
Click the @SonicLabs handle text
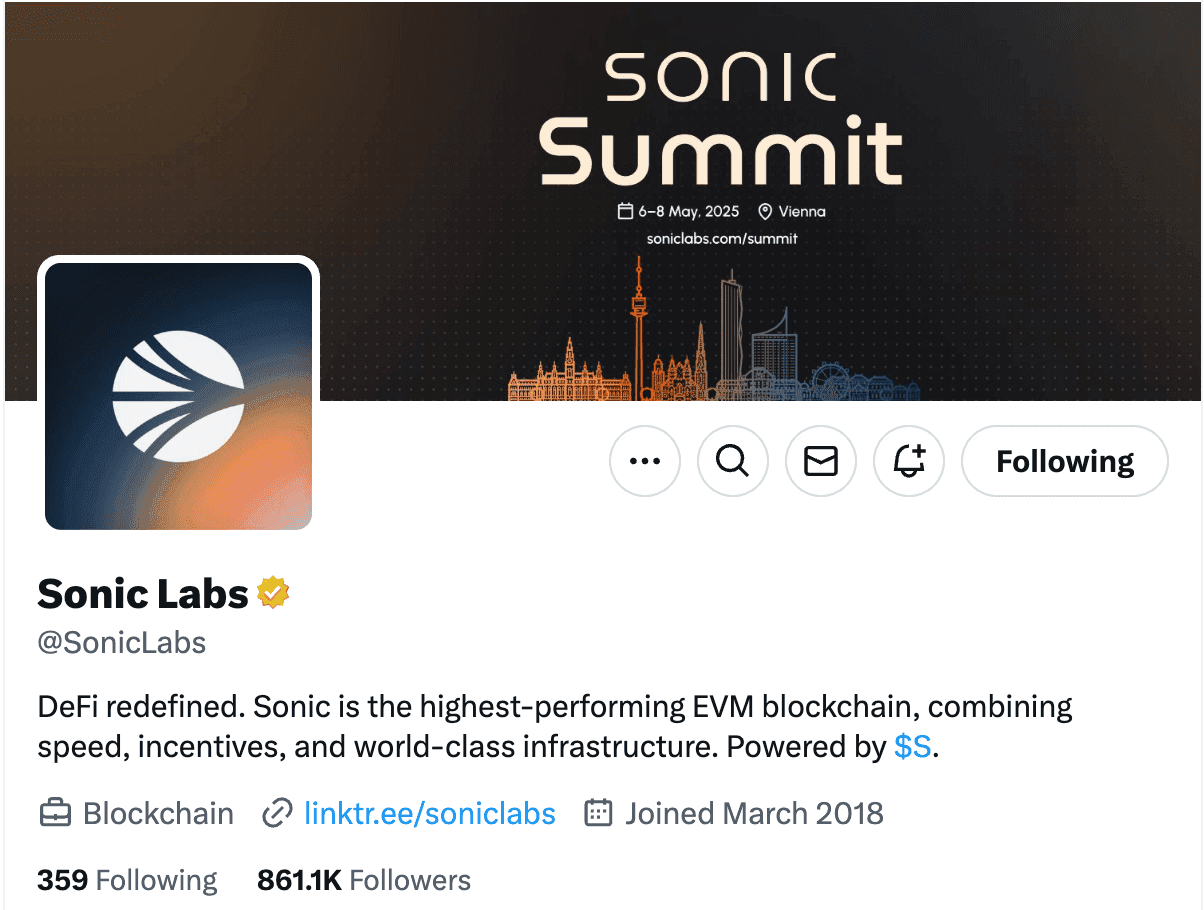pyautogui.click(x=122, y=642)
